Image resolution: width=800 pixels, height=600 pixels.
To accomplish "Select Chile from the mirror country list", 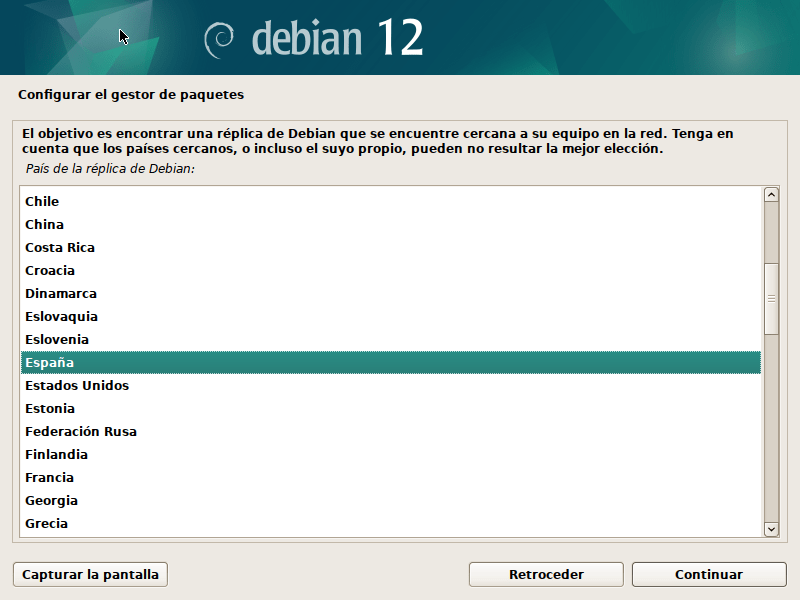I will tap(391, 202).
